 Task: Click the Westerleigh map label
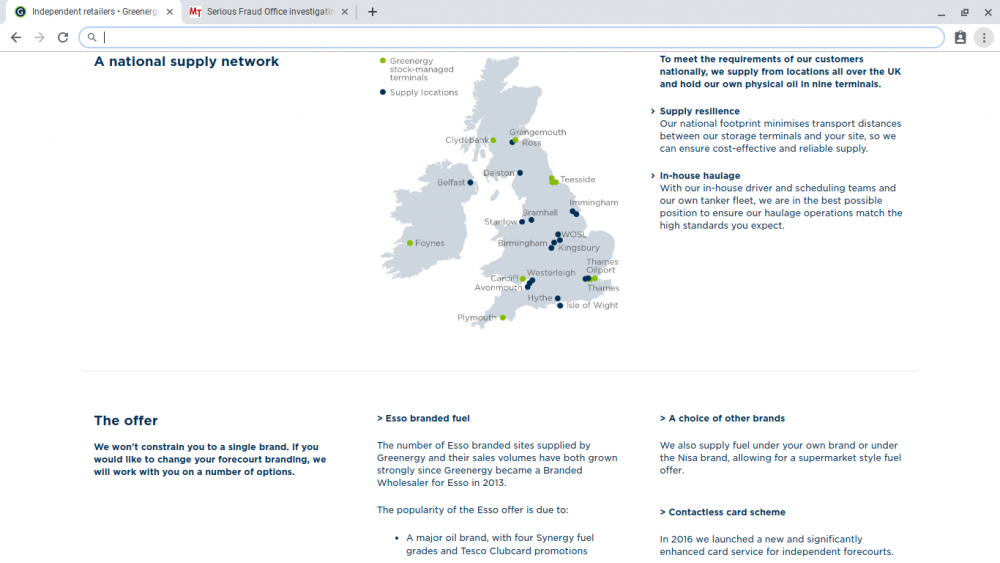pos(551,272)
